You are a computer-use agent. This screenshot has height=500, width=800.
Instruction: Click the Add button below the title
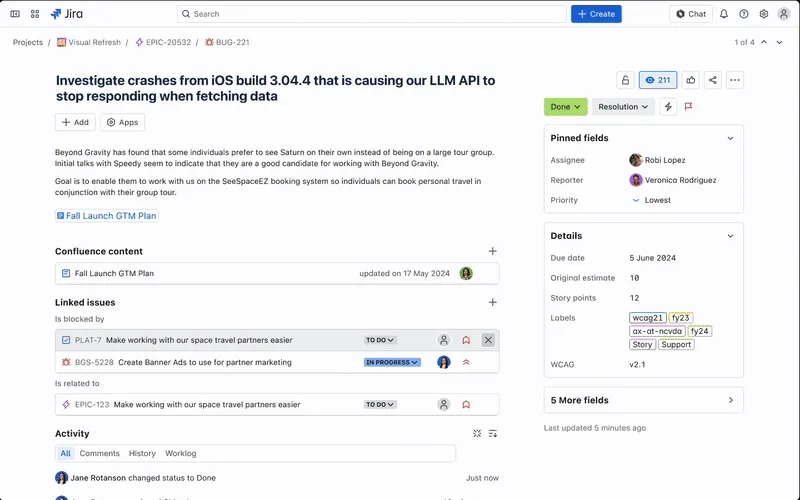75,122
